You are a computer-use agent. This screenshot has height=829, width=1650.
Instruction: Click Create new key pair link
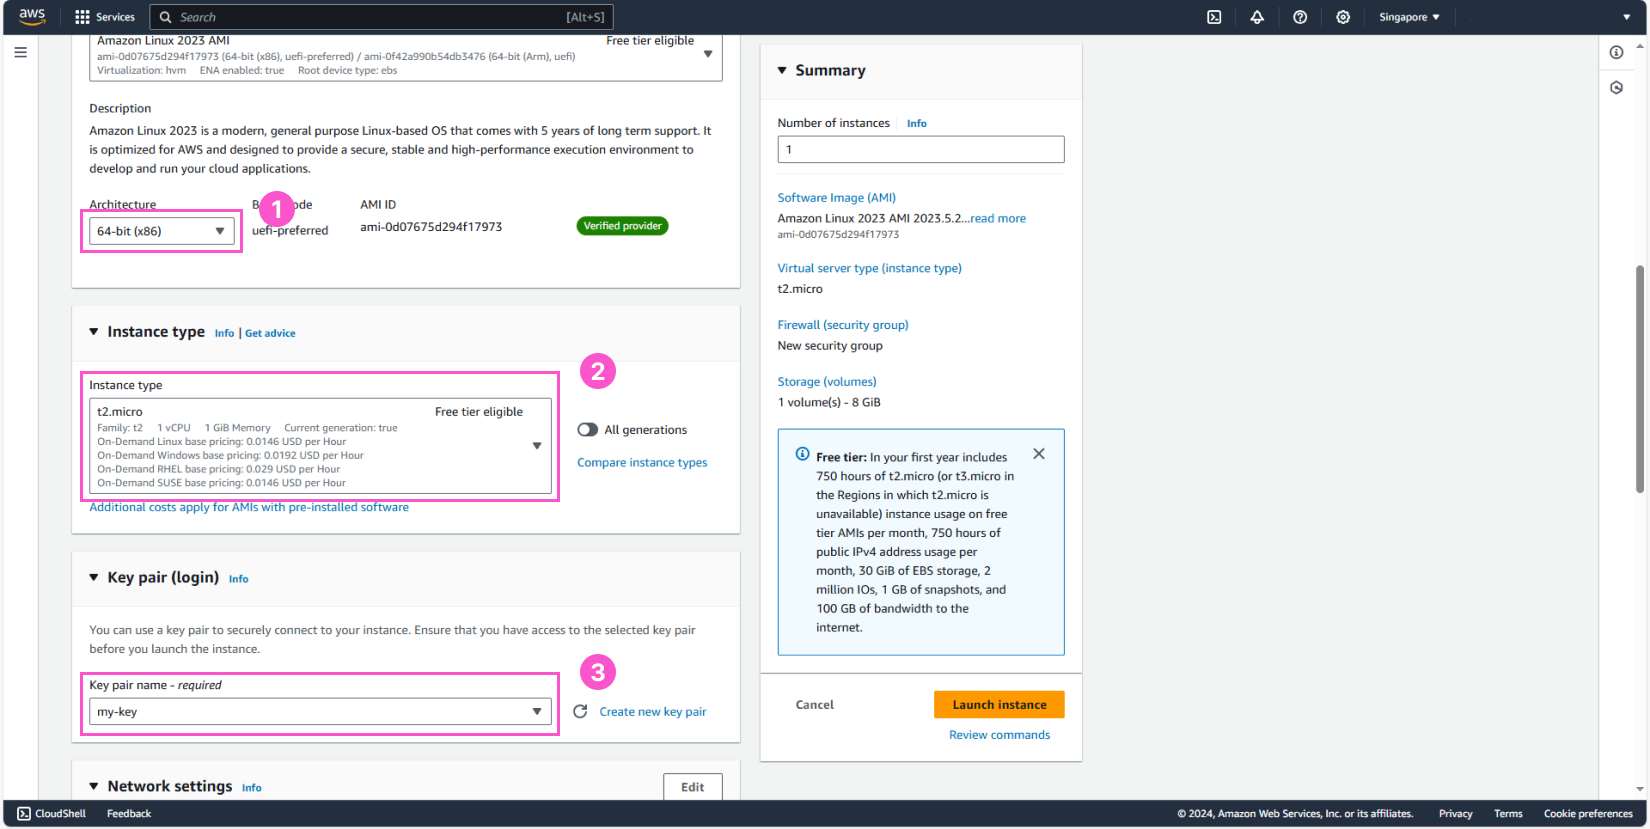coord(653,712)
